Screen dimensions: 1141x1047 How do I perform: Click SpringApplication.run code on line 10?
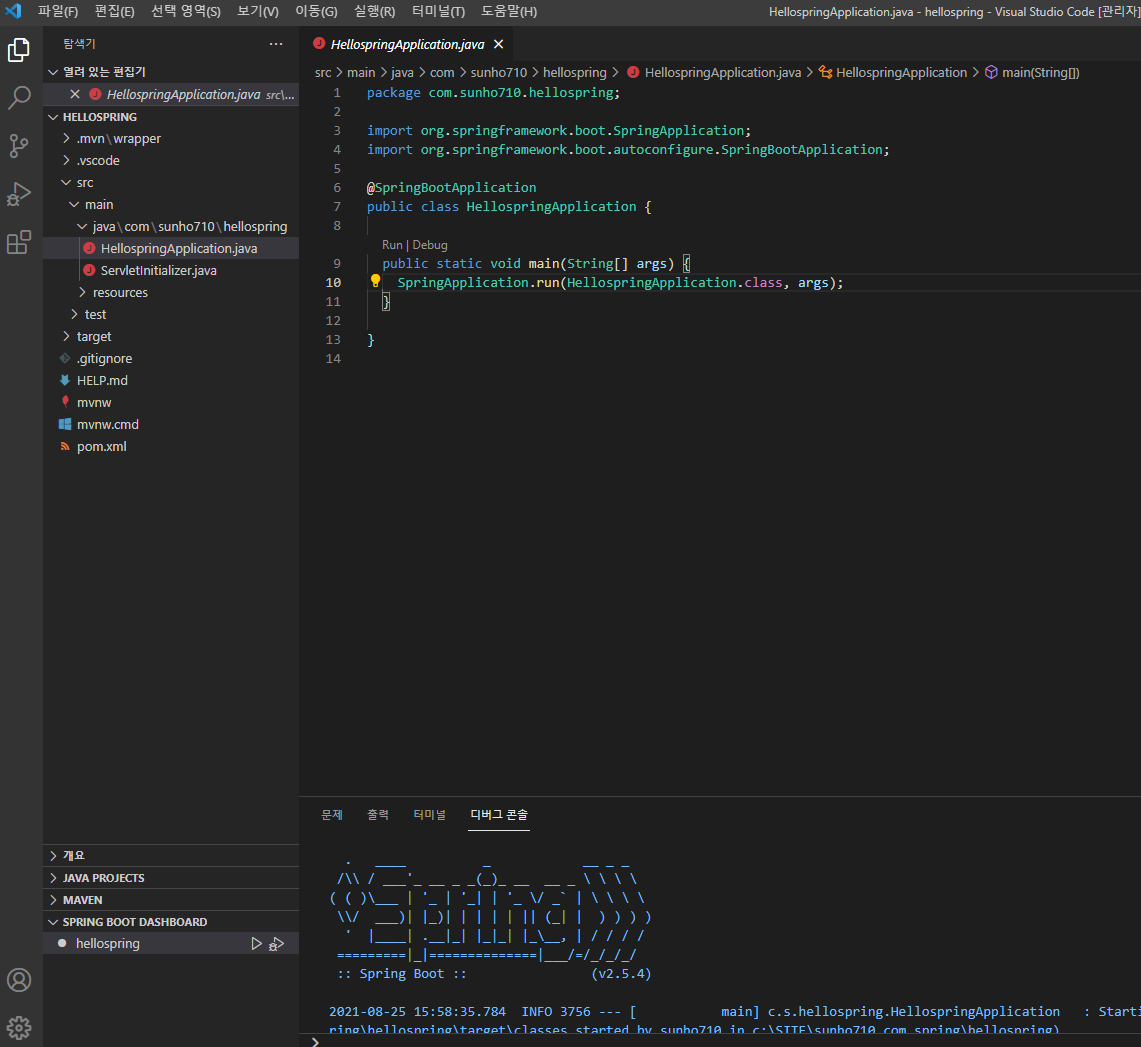pyautogui.click(x=478, y=282)
